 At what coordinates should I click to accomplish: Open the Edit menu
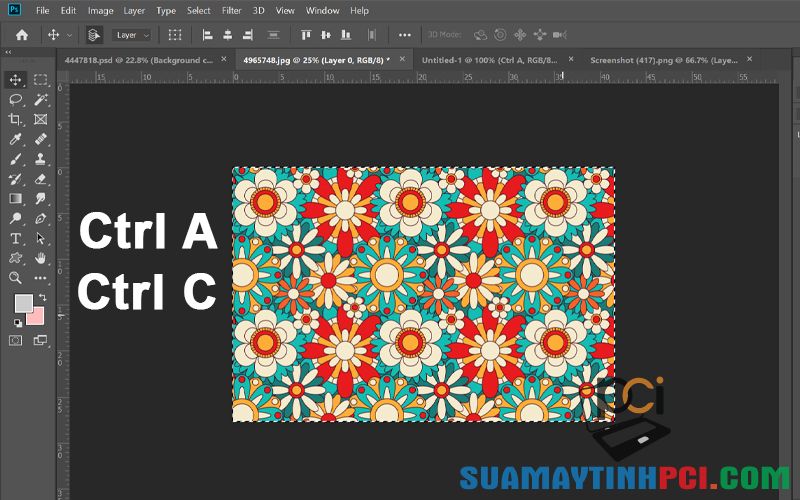click(68, 10)
